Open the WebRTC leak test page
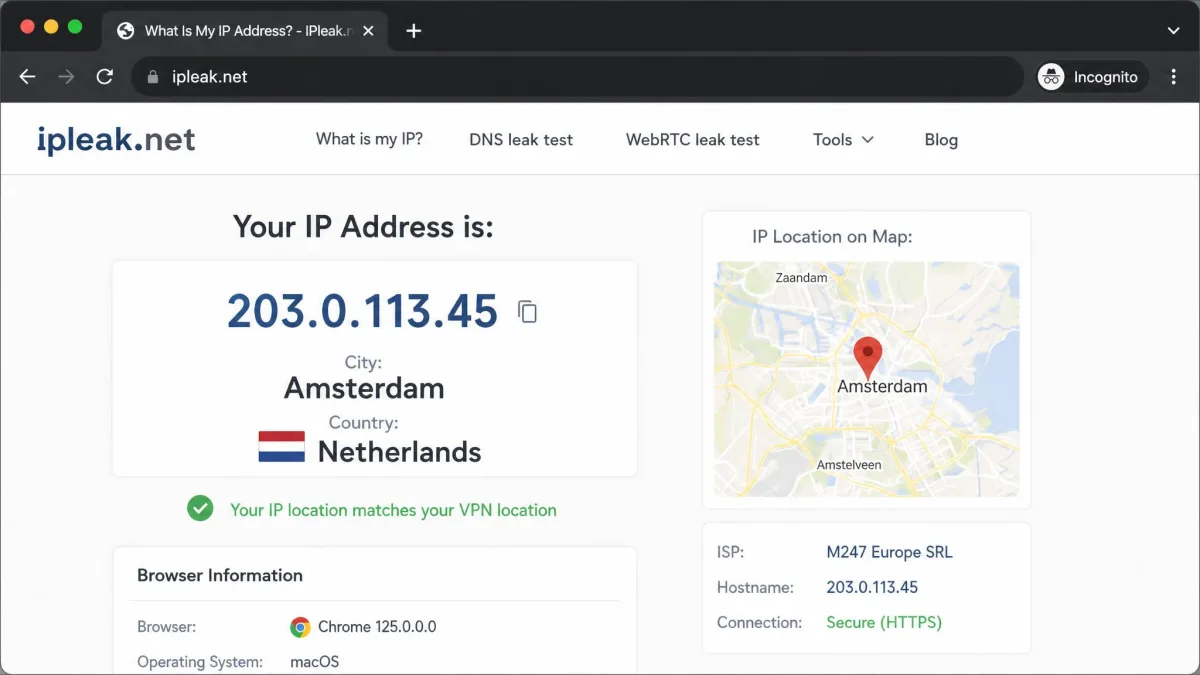 coord(693,140)
